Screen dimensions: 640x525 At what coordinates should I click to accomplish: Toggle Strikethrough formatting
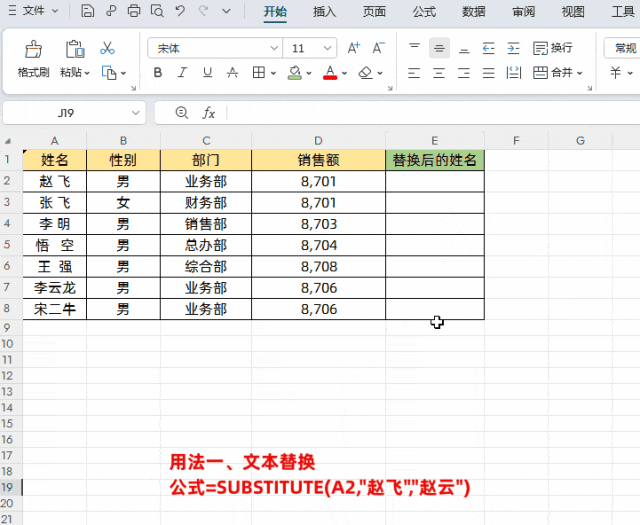(x=232, y=73)
